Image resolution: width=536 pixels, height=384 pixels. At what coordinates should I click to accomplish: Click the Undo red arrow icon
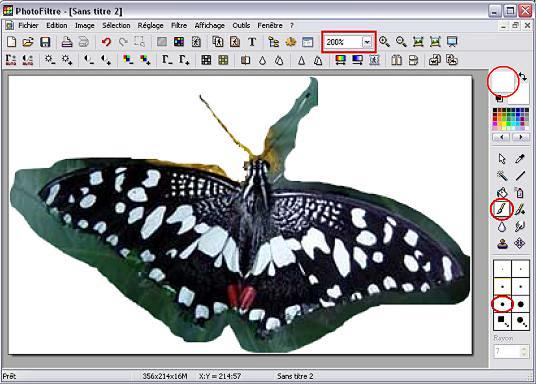106,42
